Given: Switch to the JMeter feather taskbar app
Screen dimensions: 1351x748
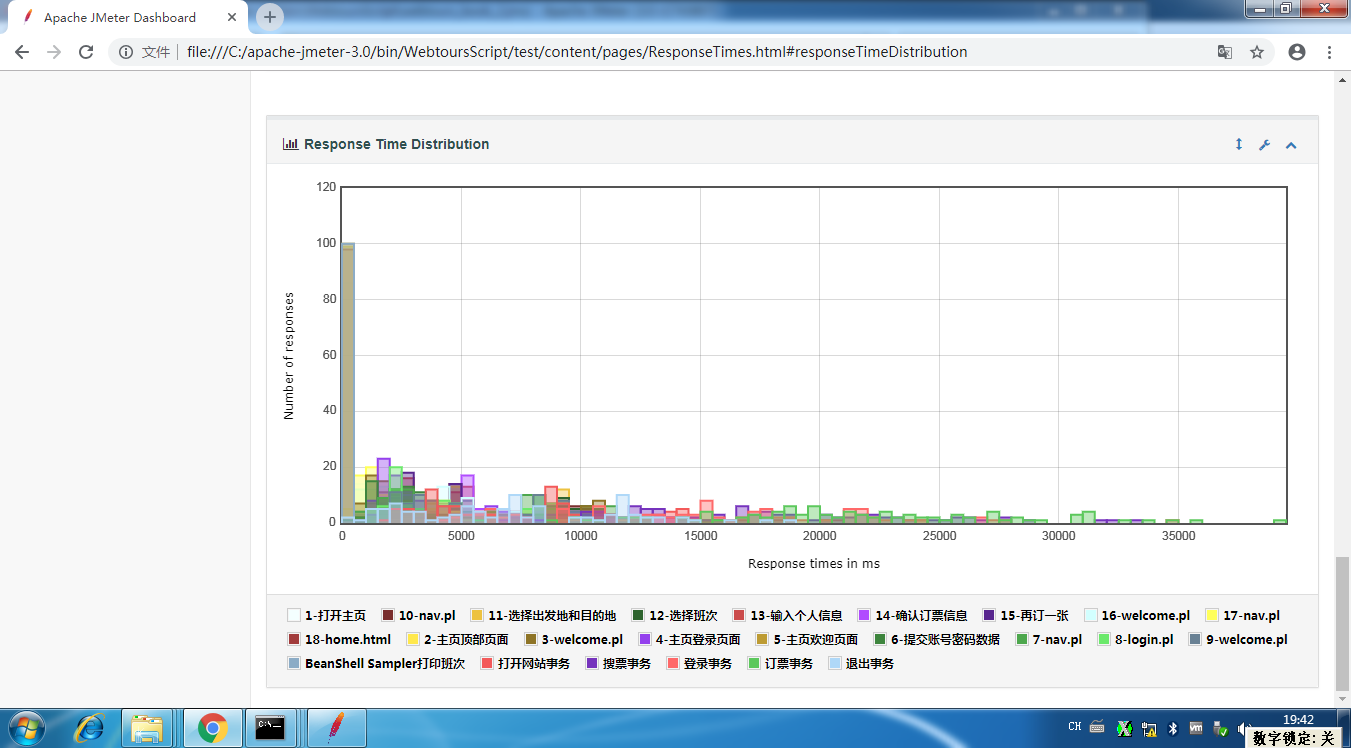Looking at the screenshot, I should (335, 728).
